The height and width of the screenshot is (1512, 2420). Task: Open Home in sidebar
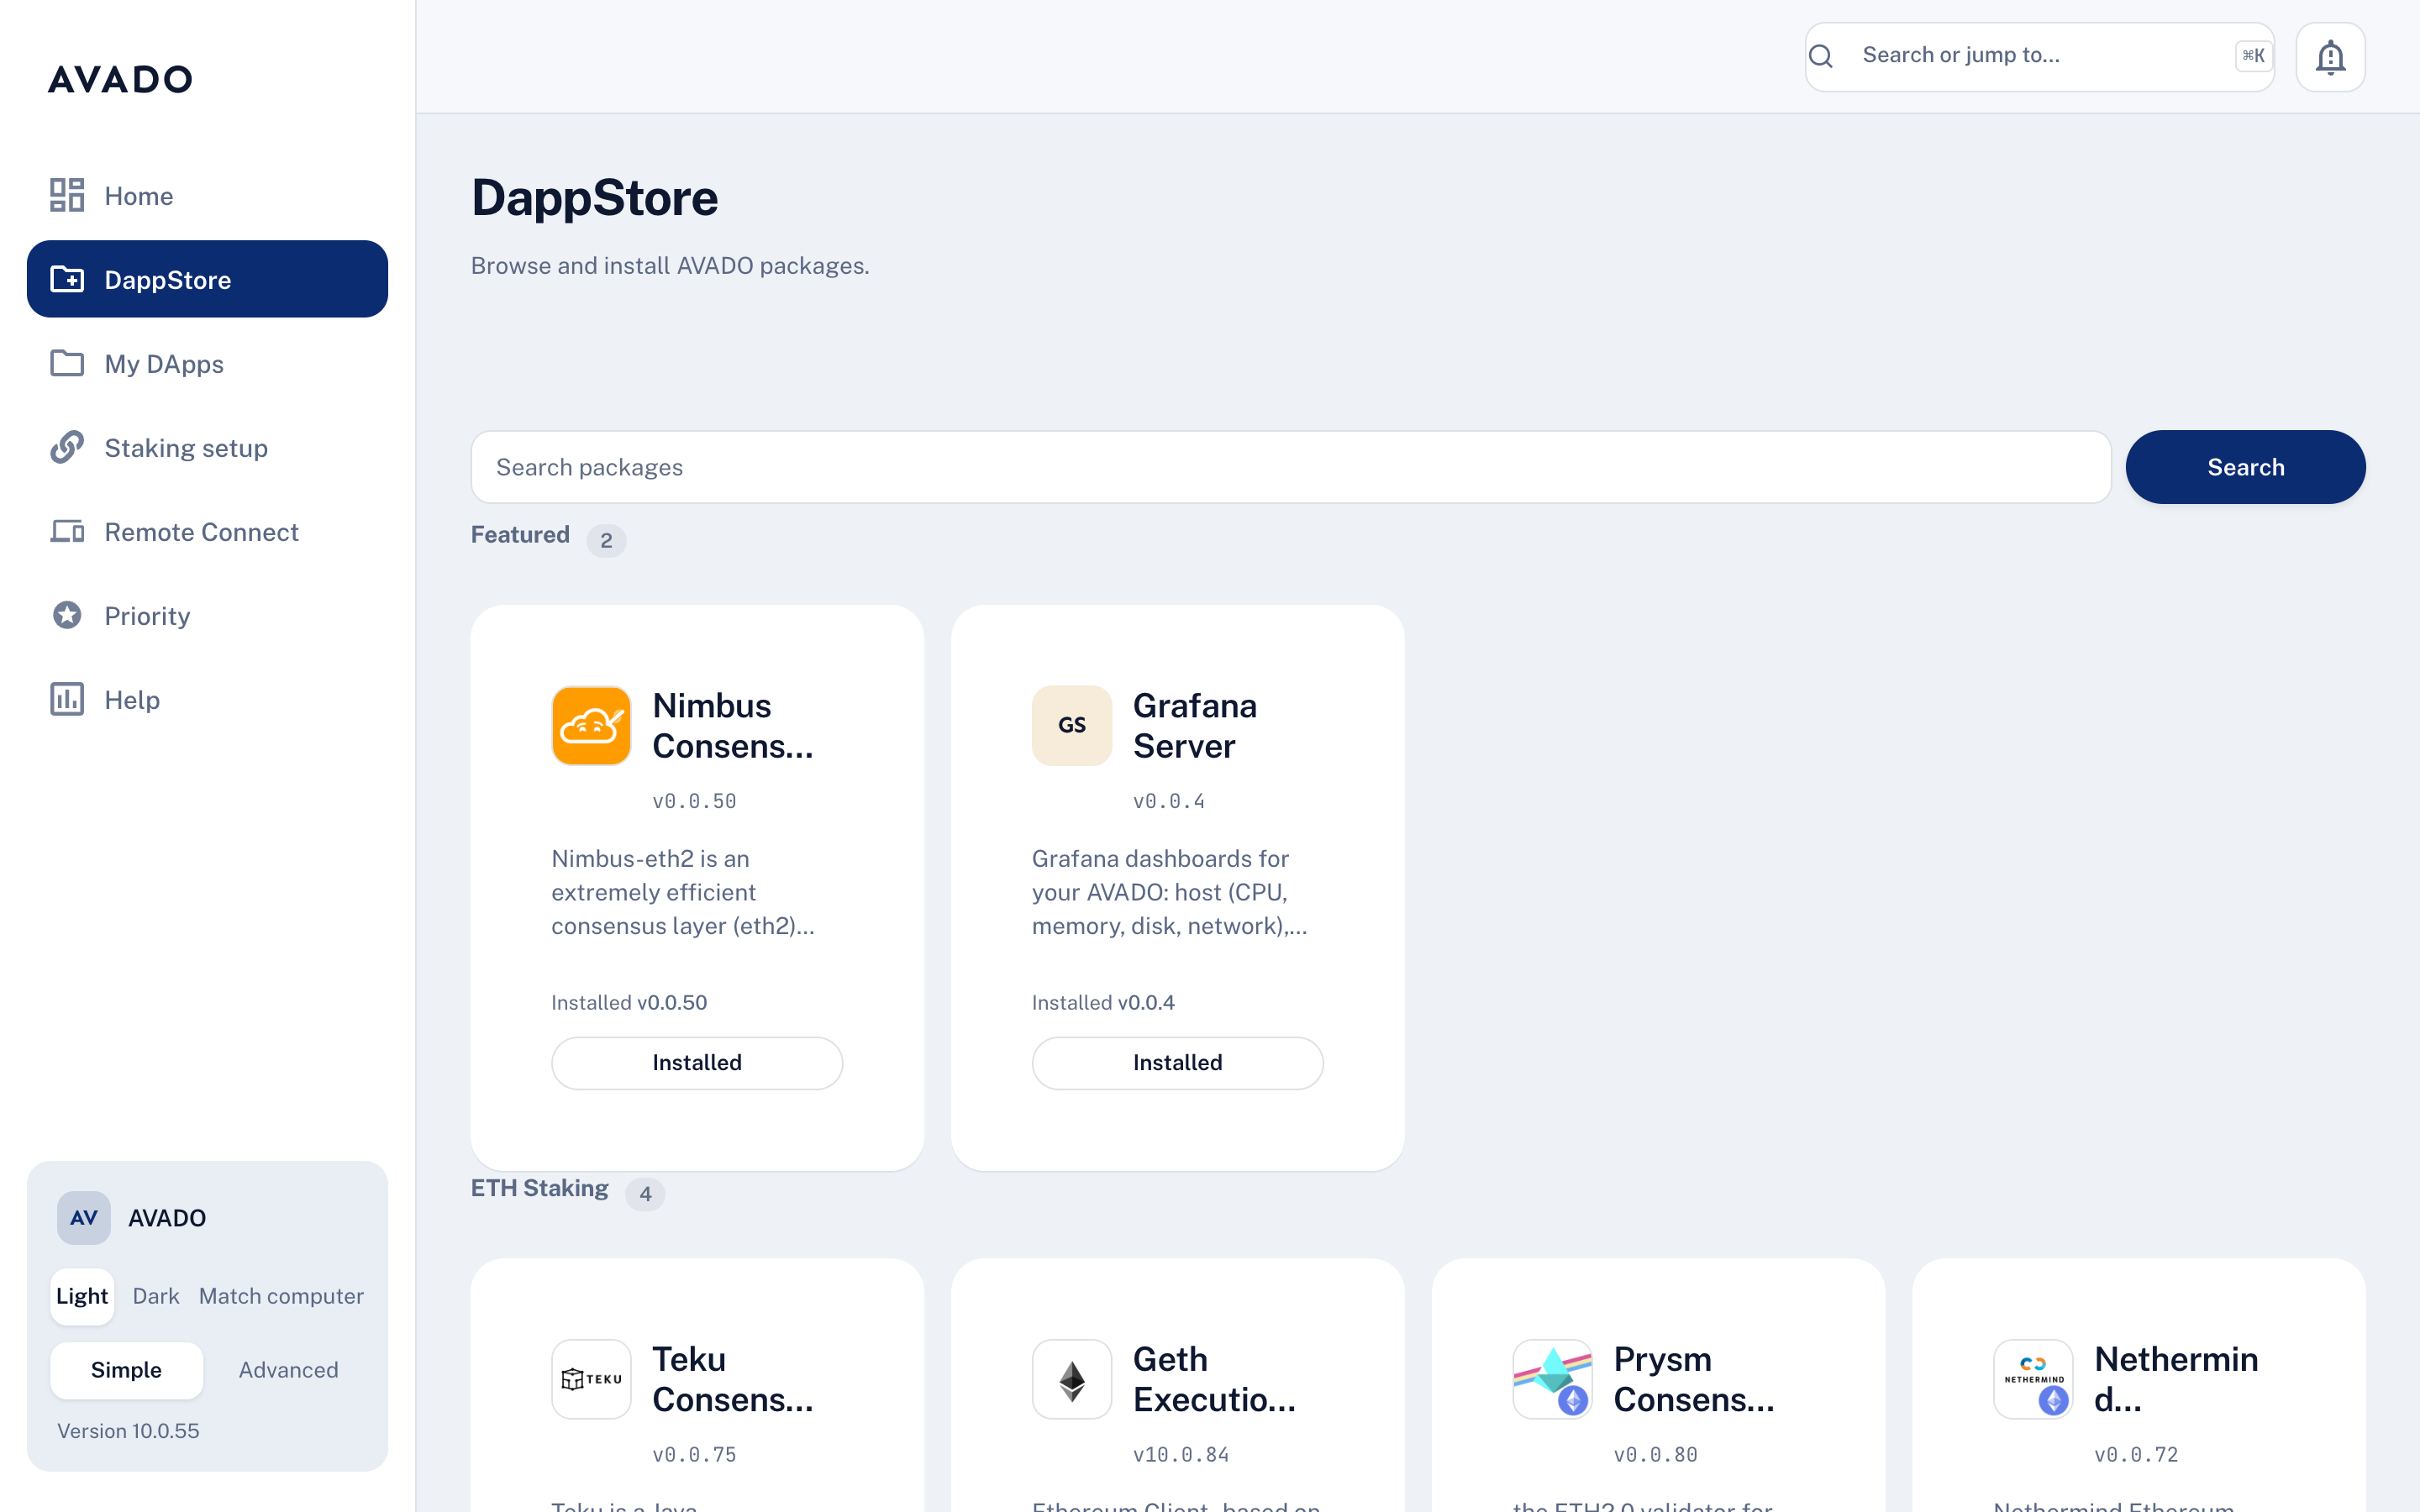click(x=207, y=195)
